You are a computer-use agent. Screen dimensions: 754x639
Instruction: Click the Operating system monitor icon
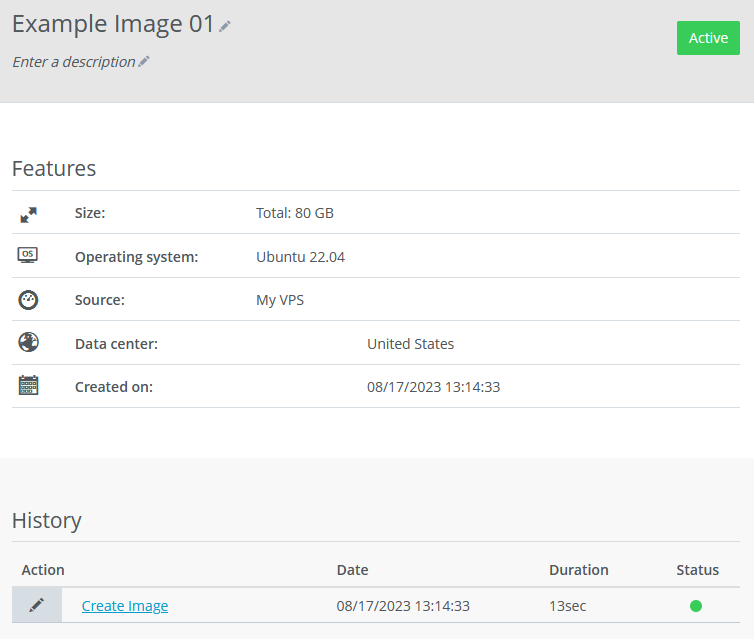(x=28, y=256)
